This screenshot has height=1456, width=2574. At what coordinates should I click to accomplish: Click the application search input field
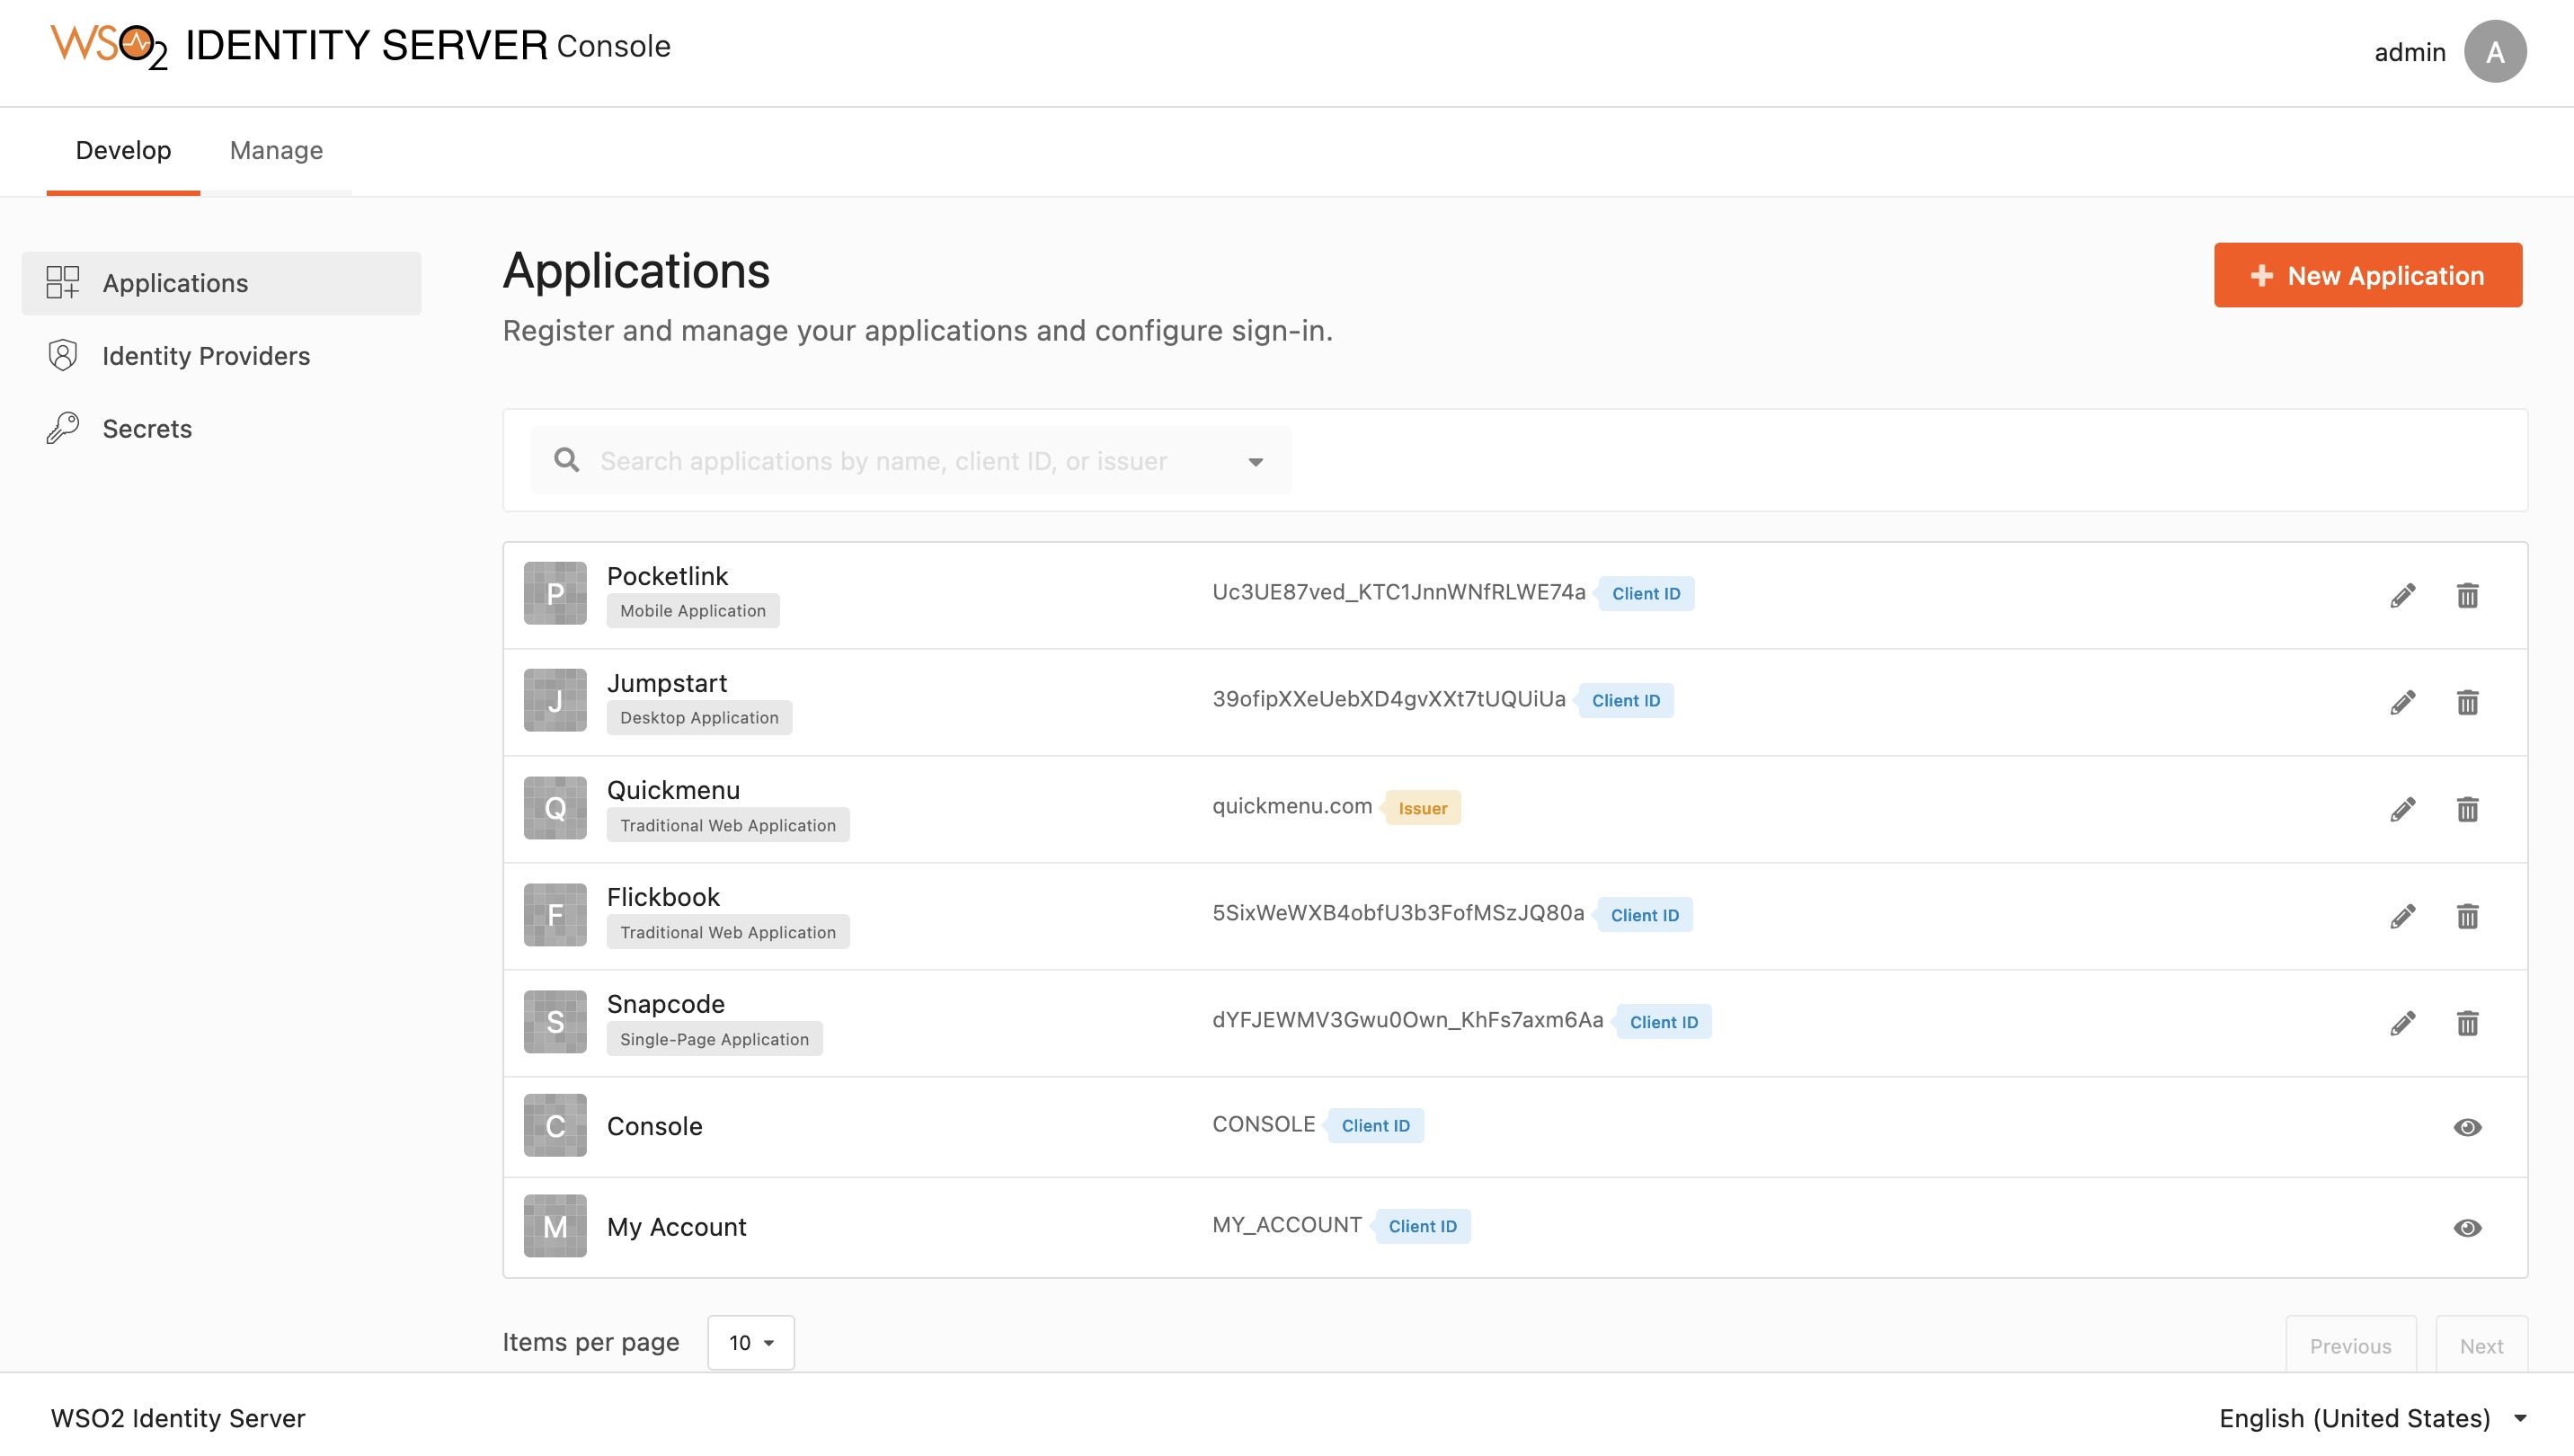click(x=900, y=461)
